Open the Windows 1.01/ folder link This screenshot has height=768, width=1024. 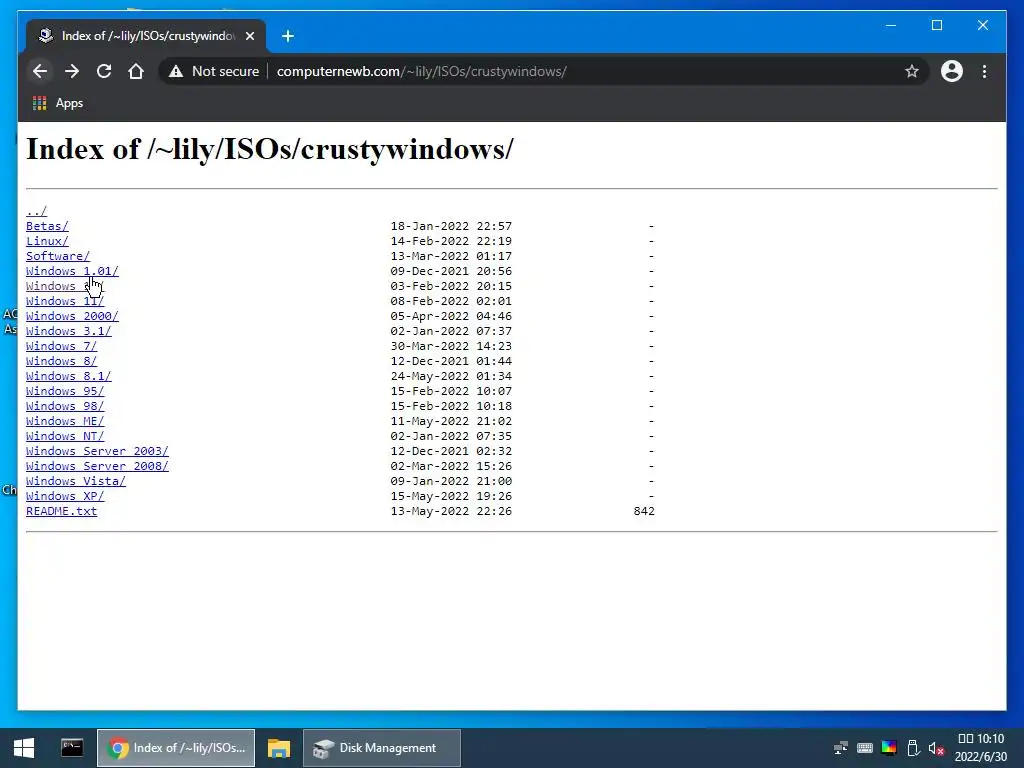coord(72,271)
